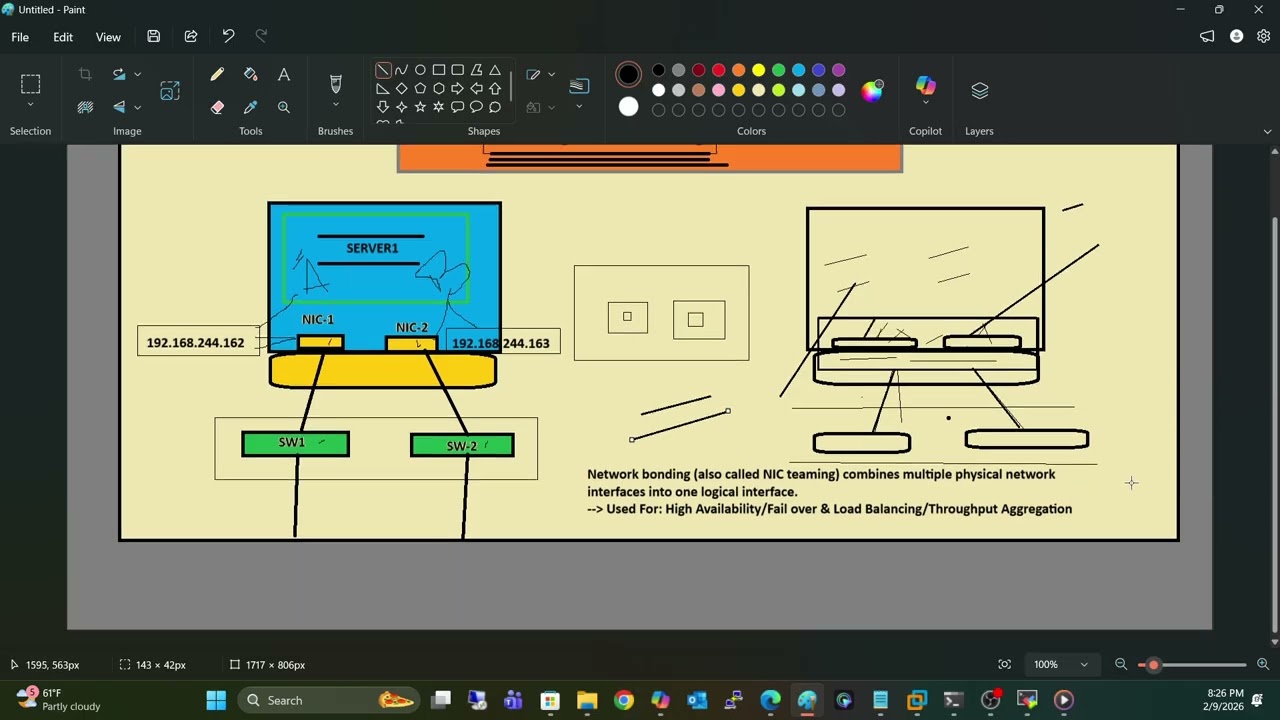Screen dimensions: 1280x720
Task: Click the Save icon in title bar
Action: coord(153,37)
